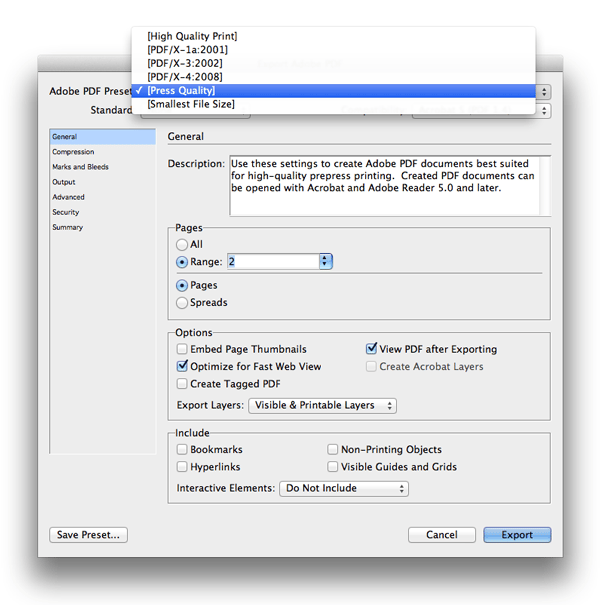
Task: Show the Security panel
Action: pos(103,212)
